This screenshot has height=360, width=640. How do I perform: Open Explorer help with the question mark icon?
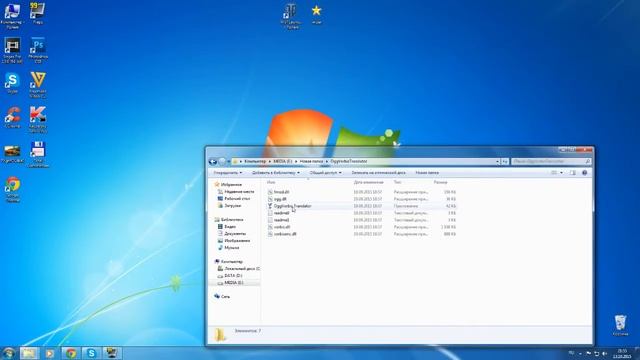584,173
